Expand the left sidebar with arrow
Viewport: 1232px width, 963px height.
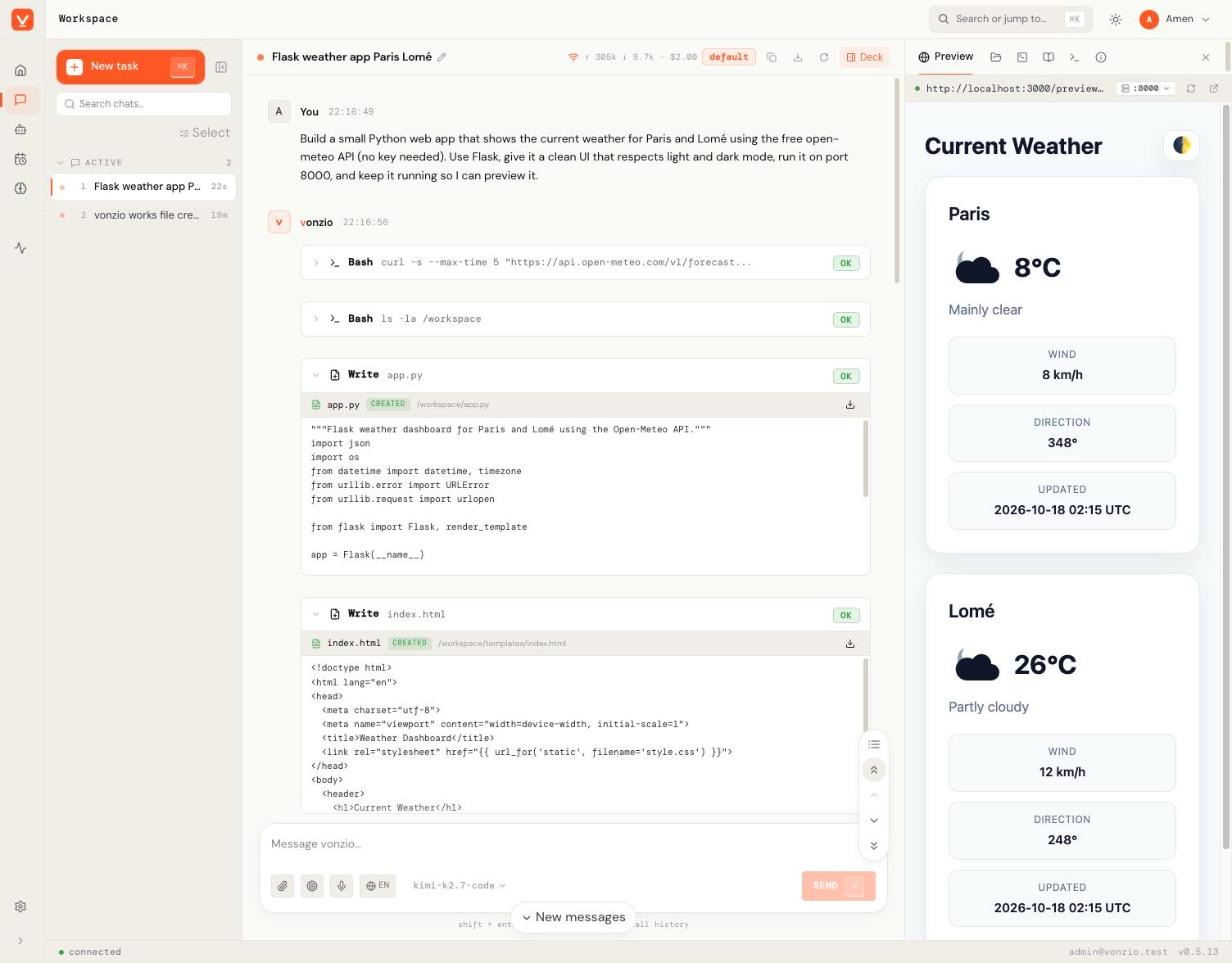coord(20,941)
